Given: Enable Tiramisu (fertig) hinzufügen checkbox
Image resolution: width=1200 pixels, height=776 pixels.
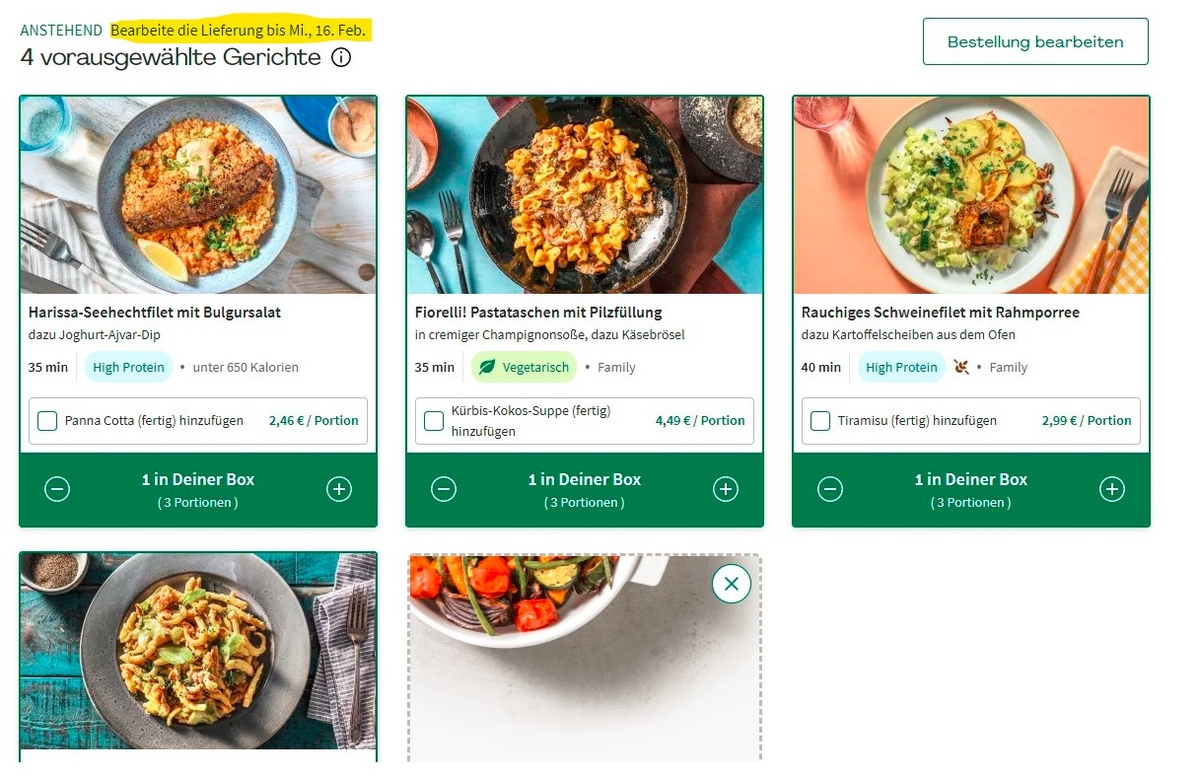Looking at the screenshot, I should [x=820, y=421].
